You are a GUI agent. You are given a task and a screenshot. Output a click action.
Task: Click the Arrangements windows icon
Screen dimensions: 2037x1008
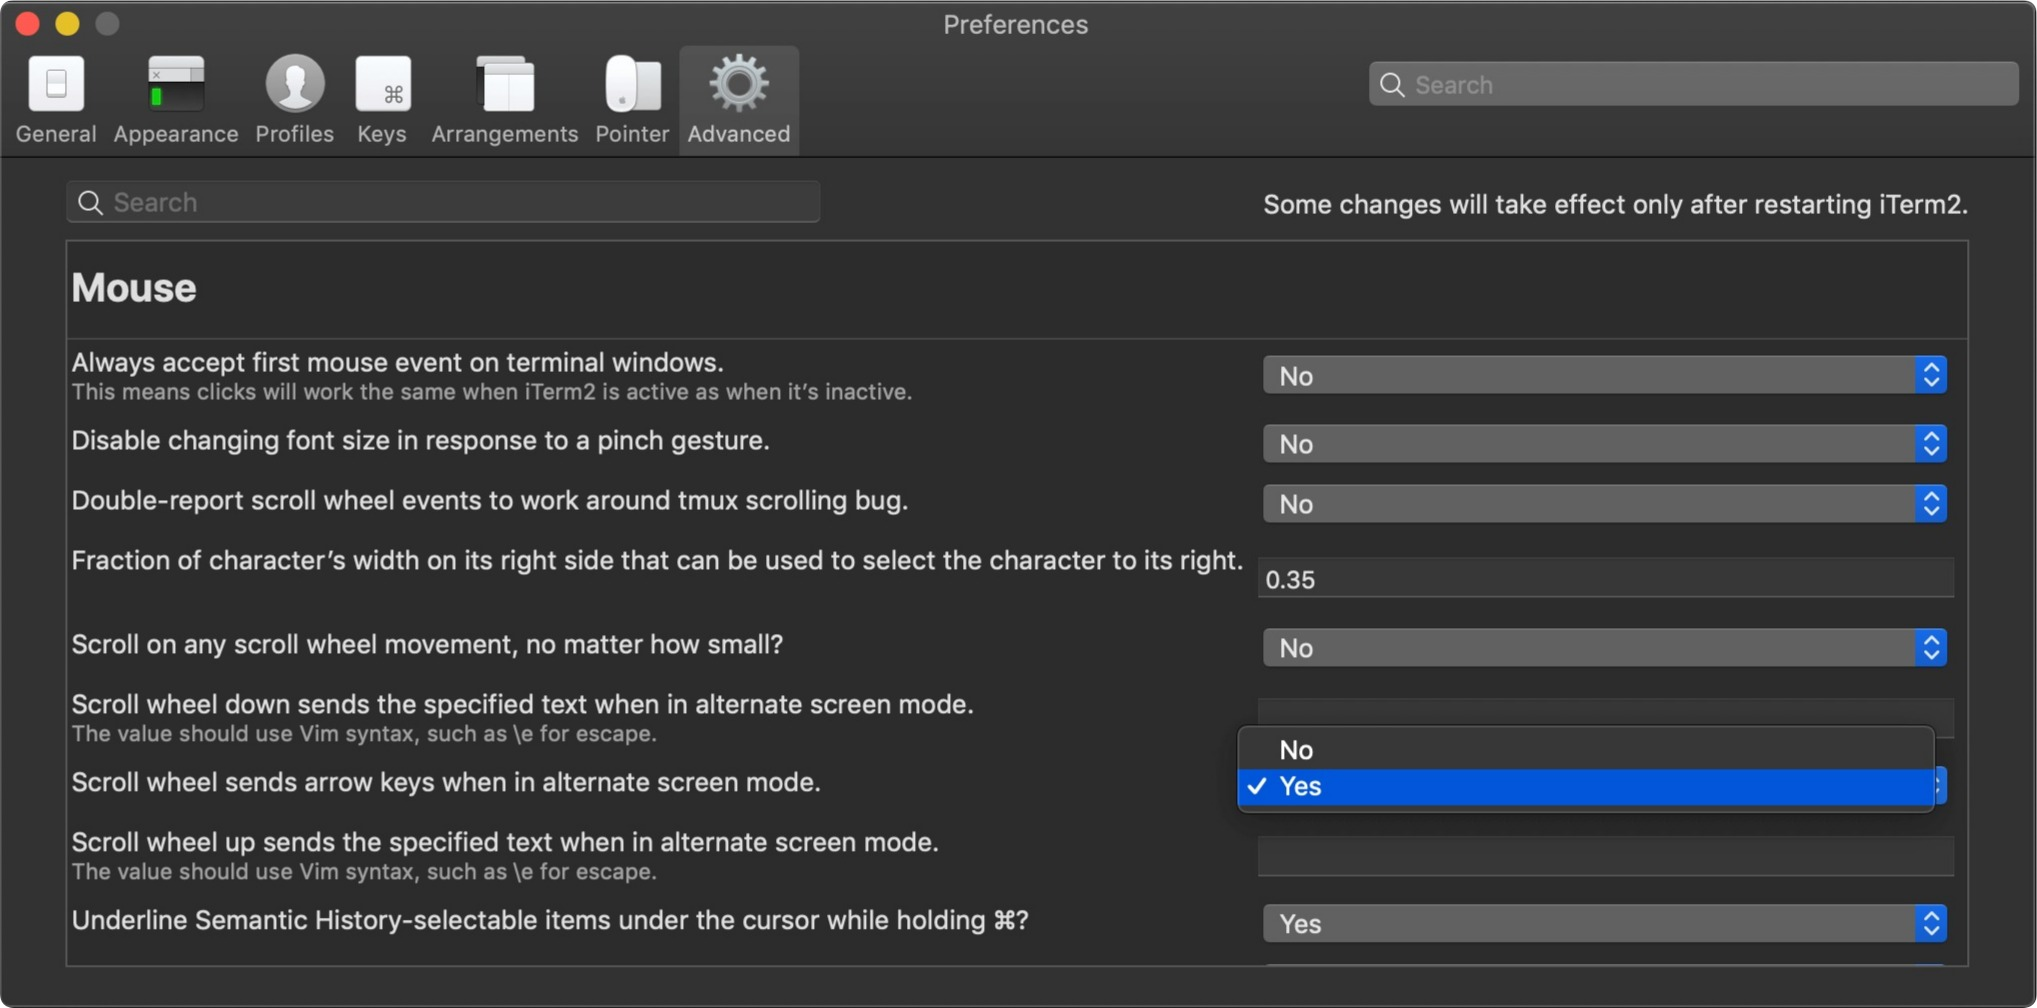[x=504, y=95]
